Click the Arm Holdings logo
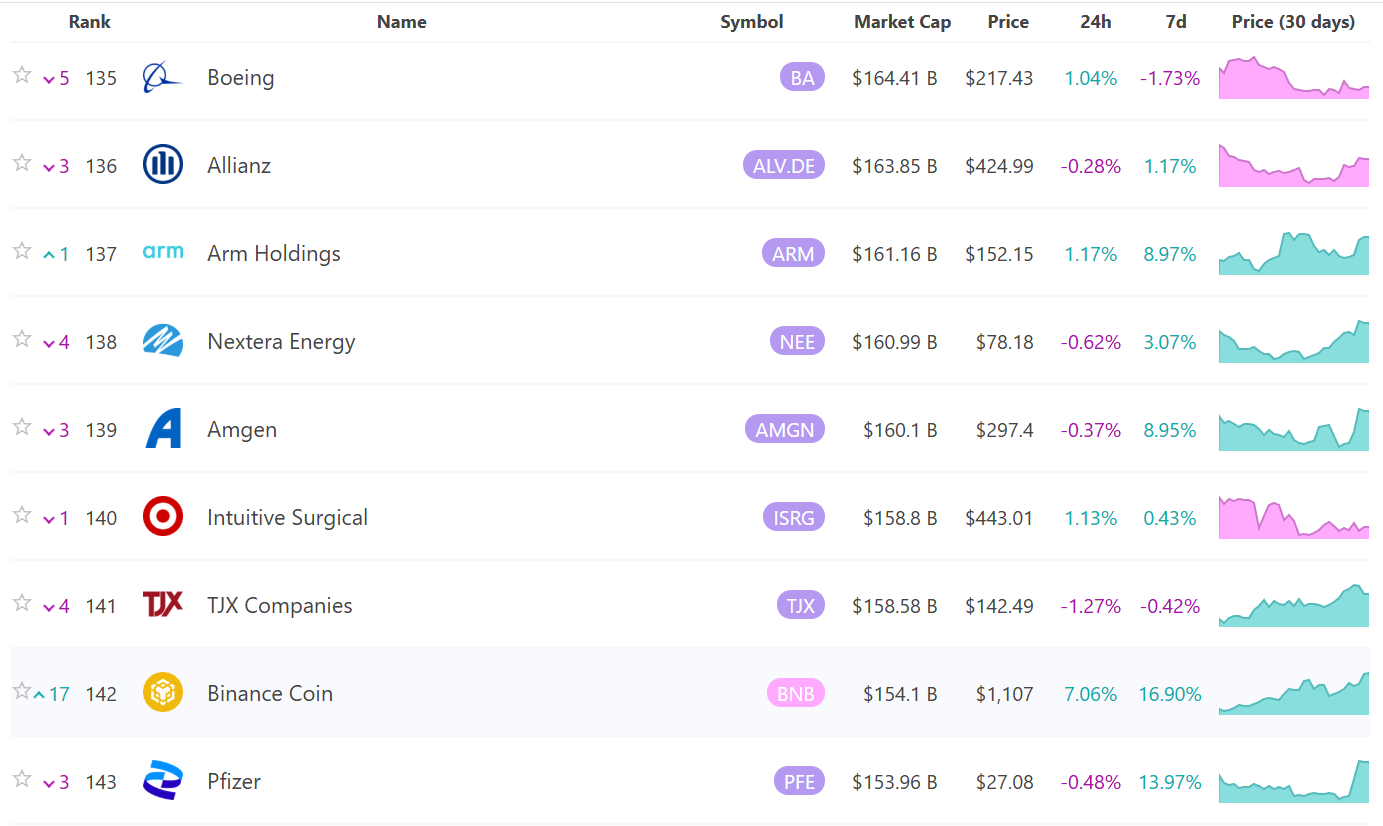The height and width of the screenshot is (826, 1383). [162, 252]
